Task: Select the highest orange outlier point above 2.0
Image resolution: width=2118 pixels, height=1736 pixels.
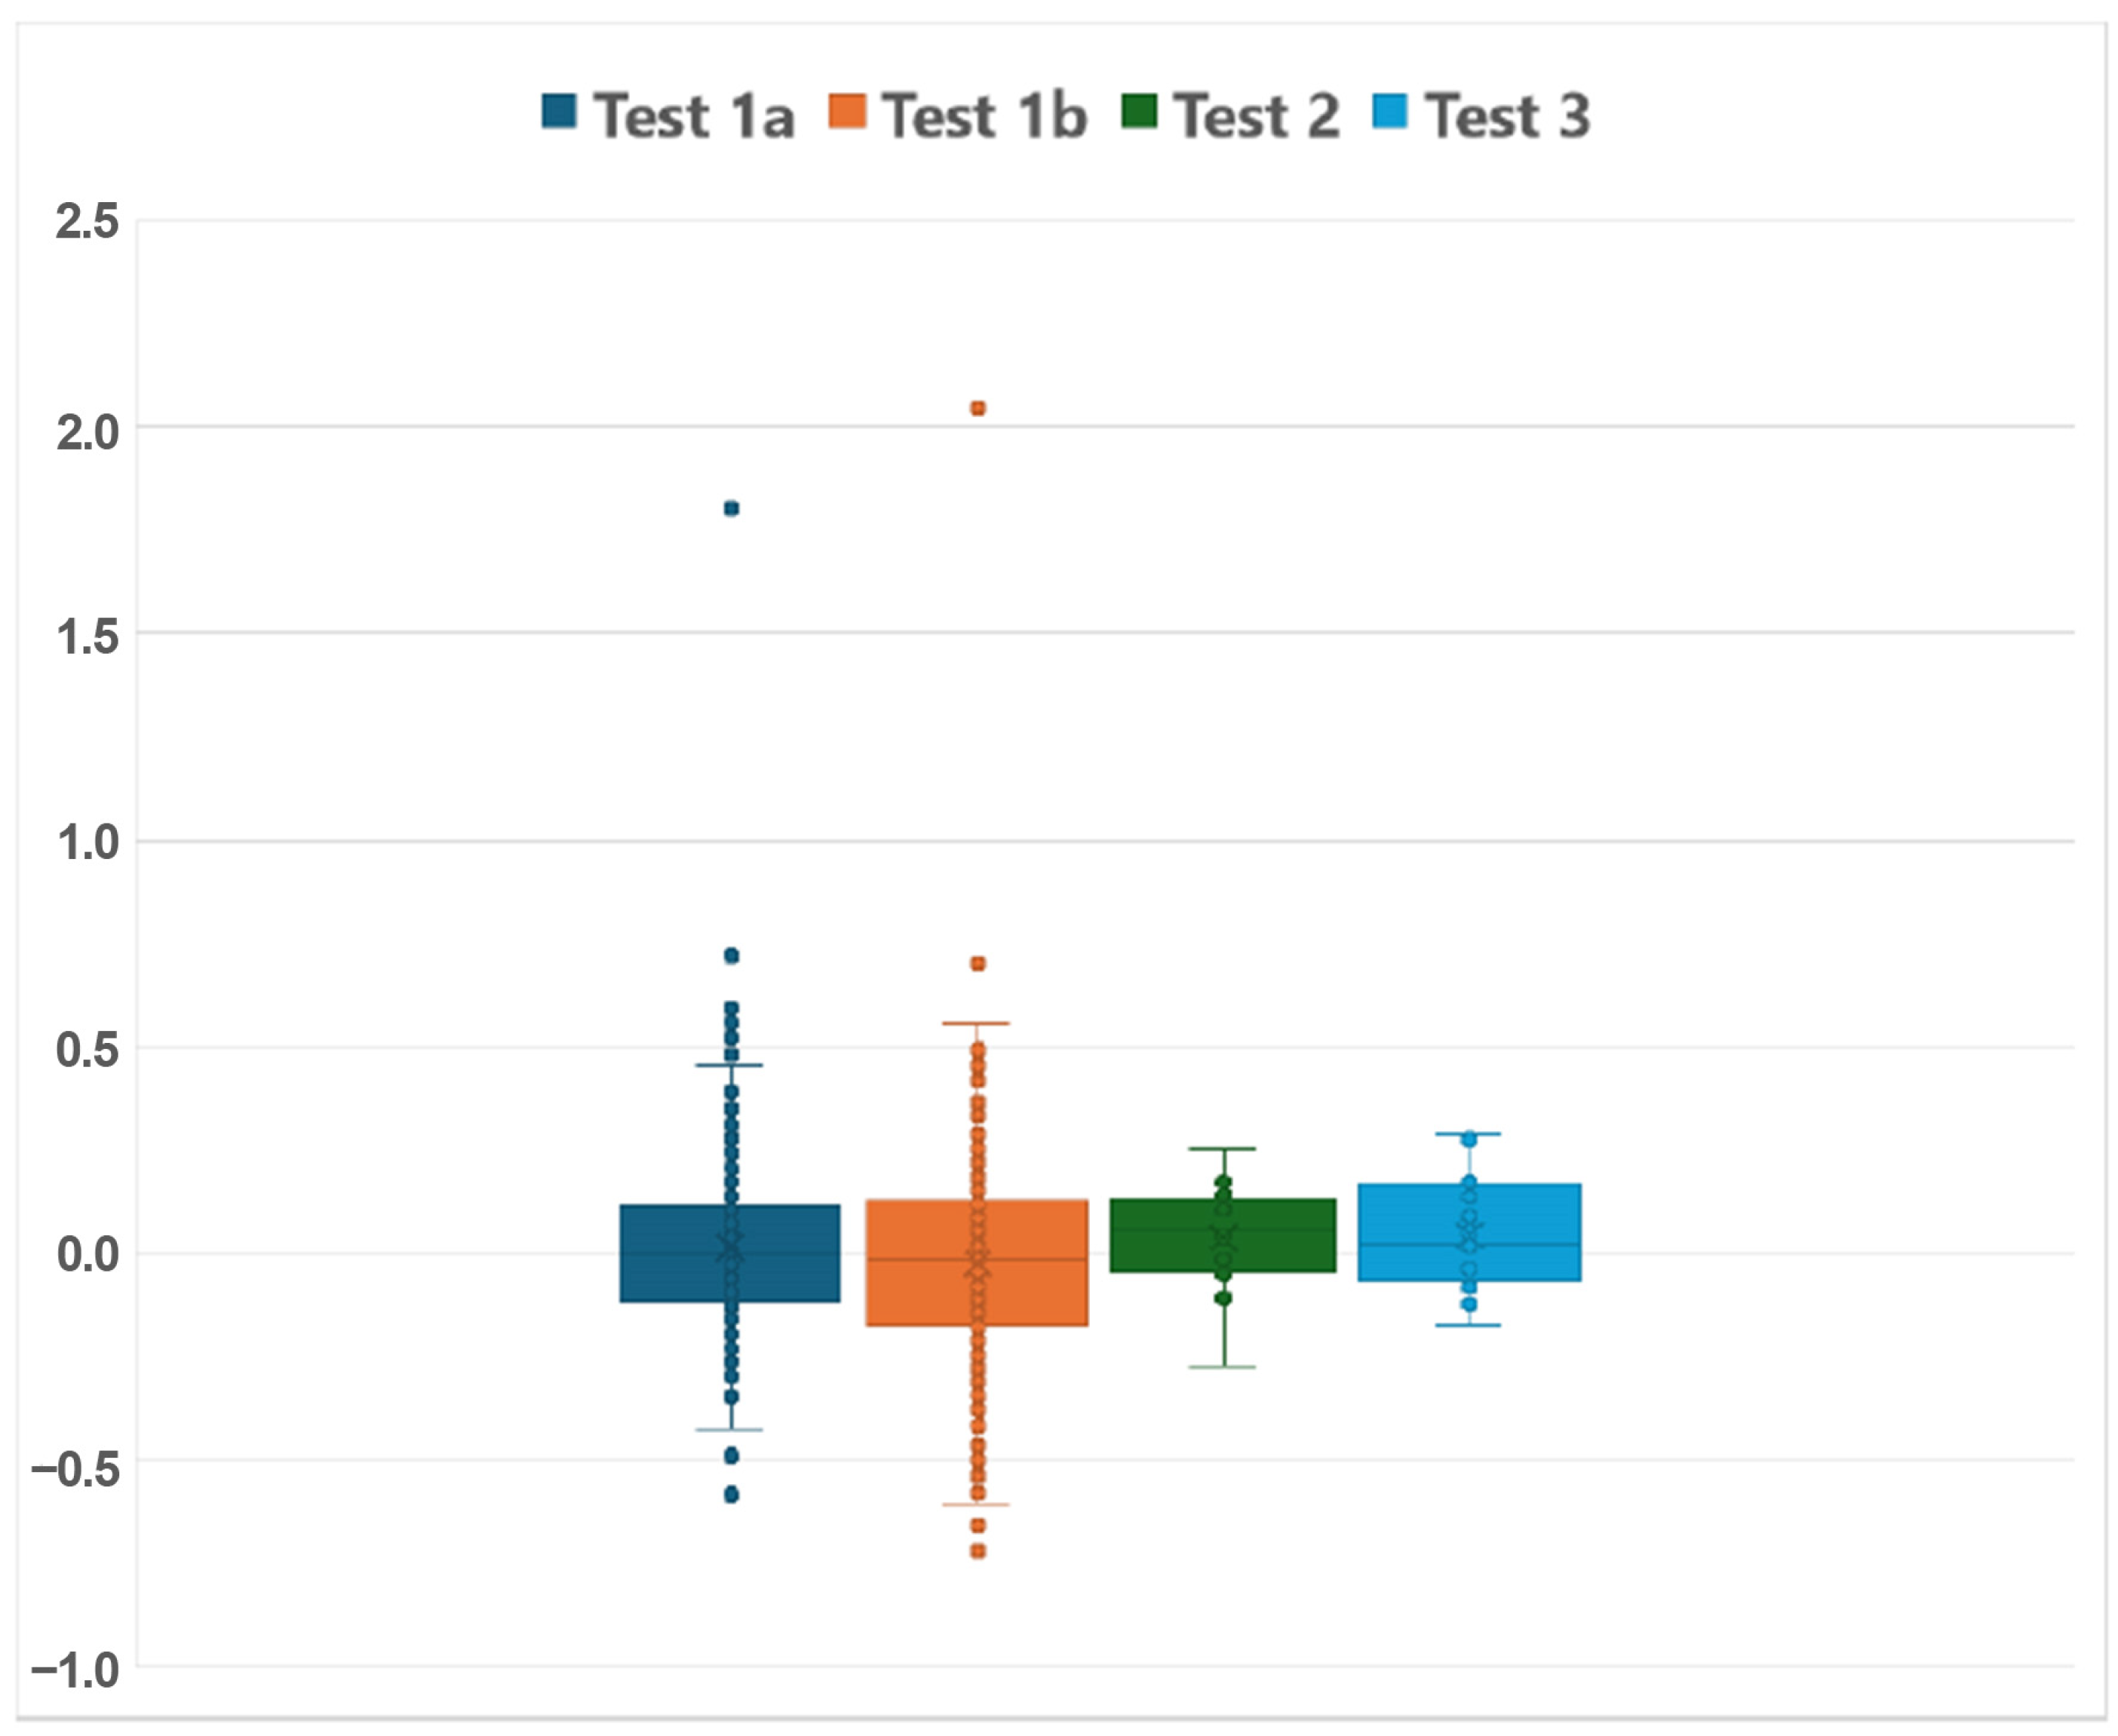Action: (978, 408)
